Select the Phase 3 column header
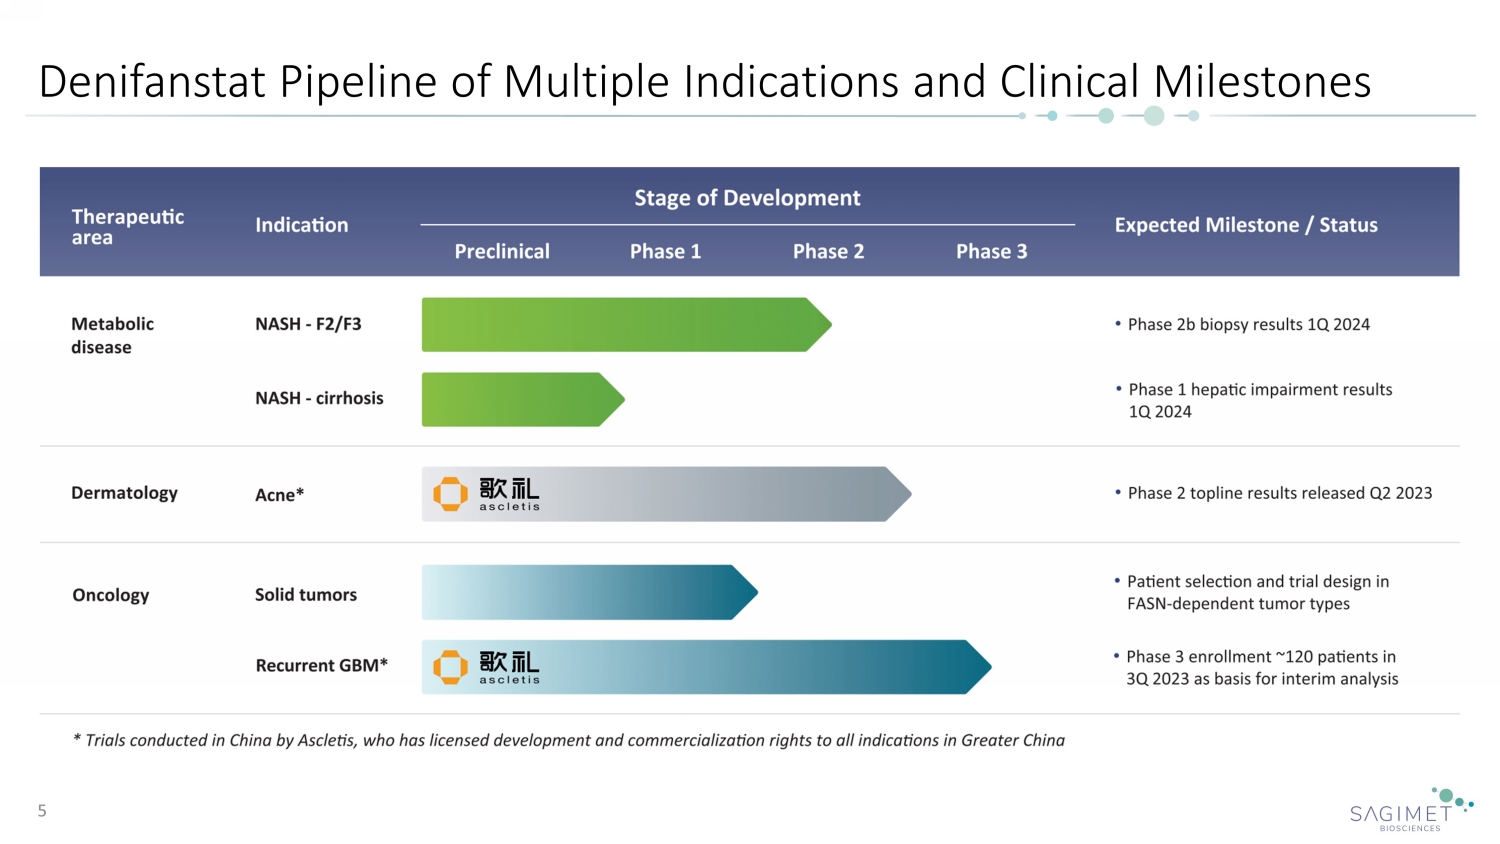Image resolution: width=1500 pixels, height=844 pixels. coord(991,252)
